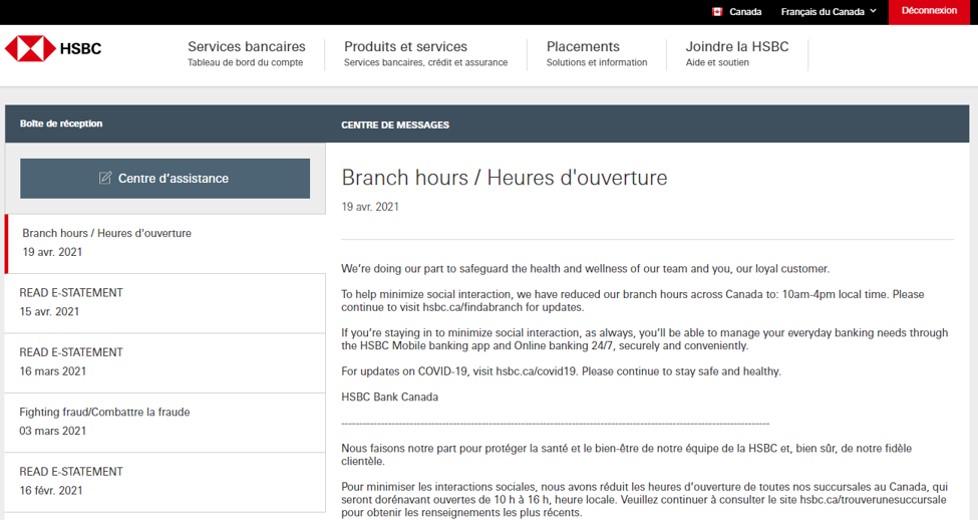Click Tableau de bord du compte subtitle
Image resolution: width=978 pixels, height=520 pixels.
[x=245, y=62]
